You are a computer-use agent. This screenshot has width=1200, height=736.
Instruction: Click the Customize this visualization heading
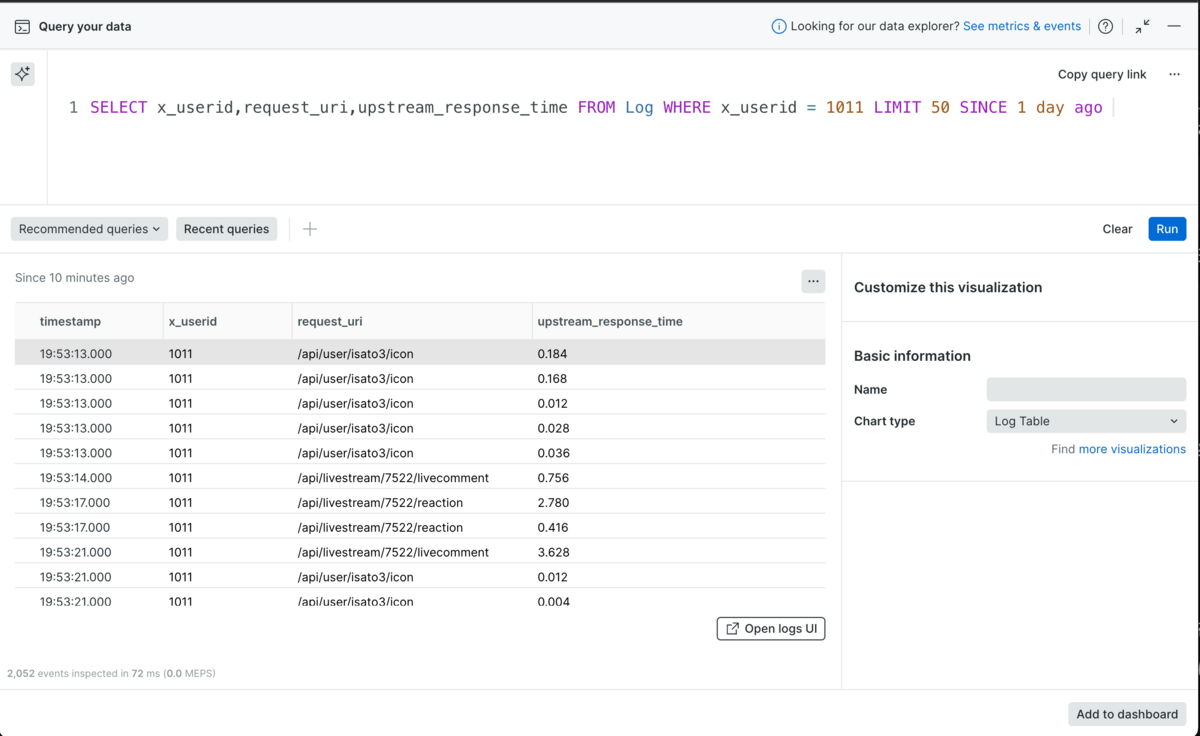pos(948,287)
